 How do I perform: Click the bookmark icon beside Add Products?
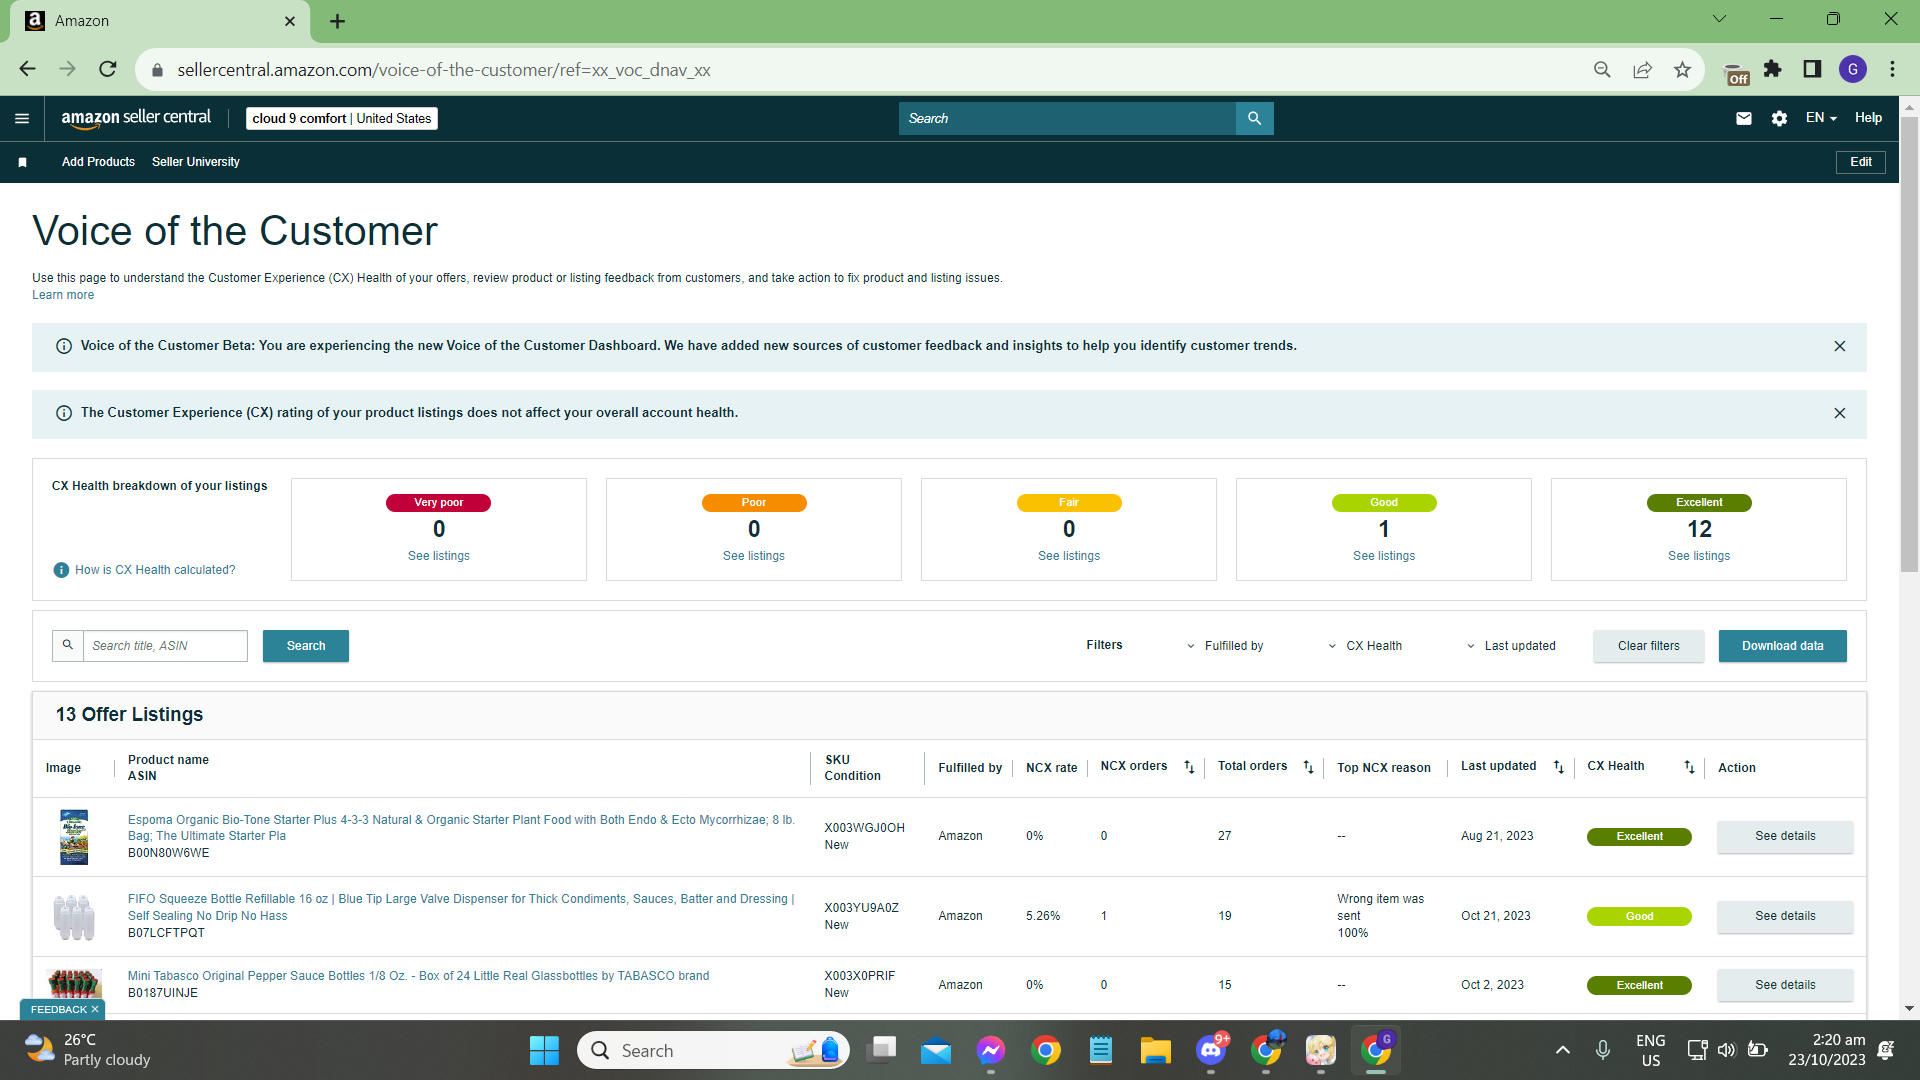22,162
